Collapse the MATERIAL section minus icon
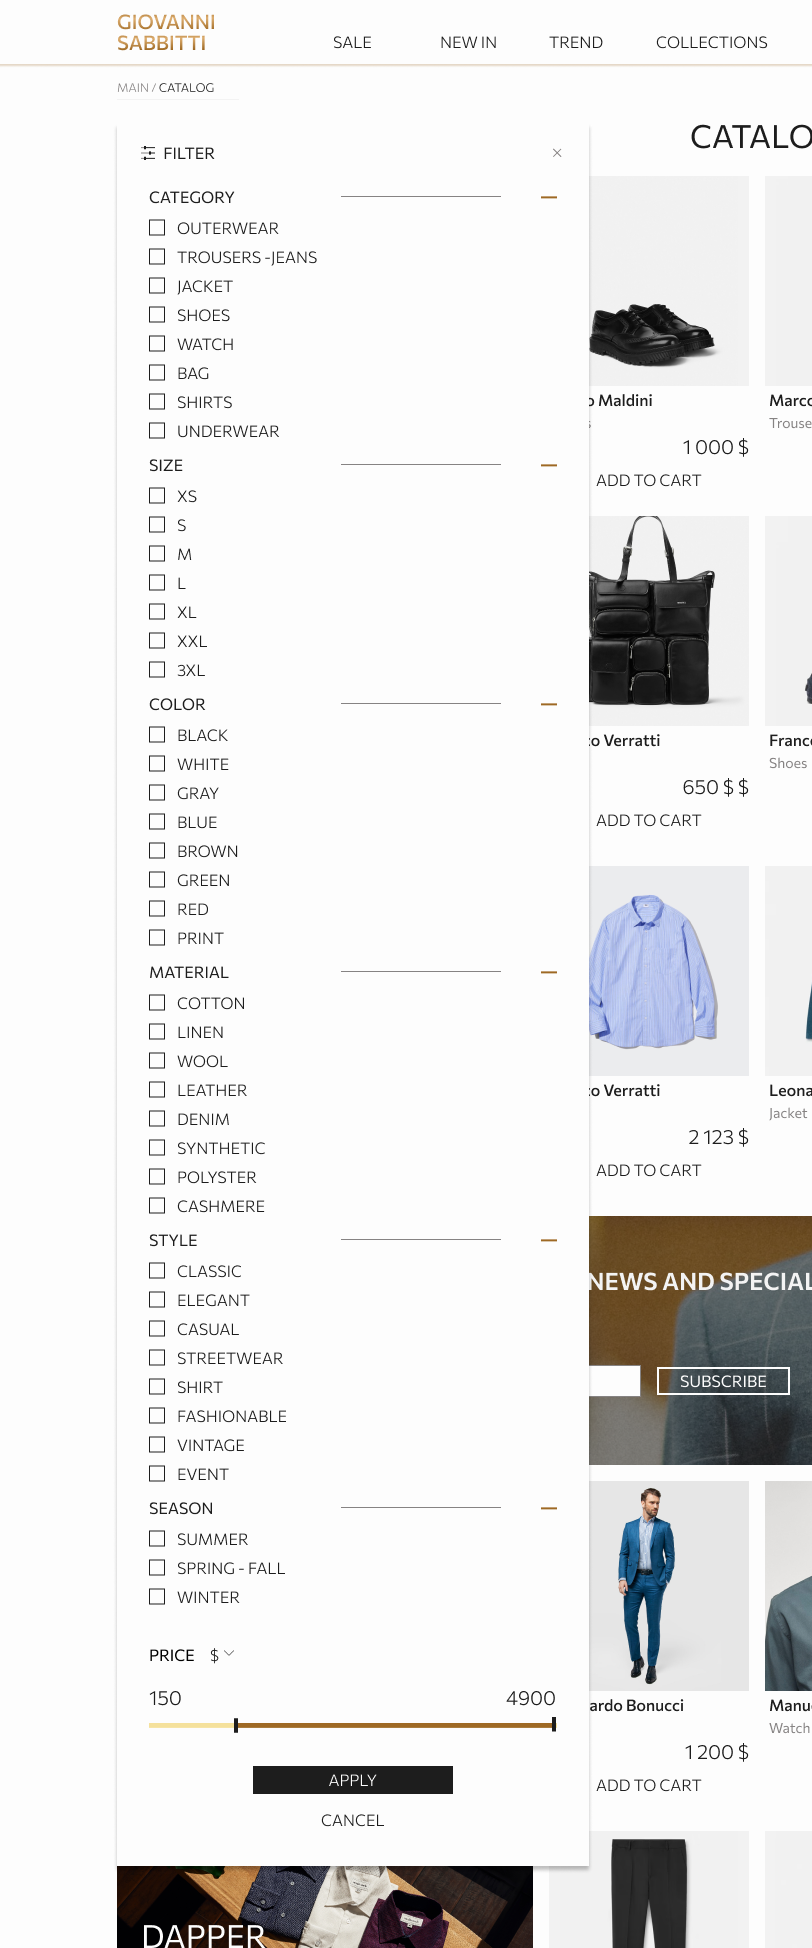 [548, 972]
